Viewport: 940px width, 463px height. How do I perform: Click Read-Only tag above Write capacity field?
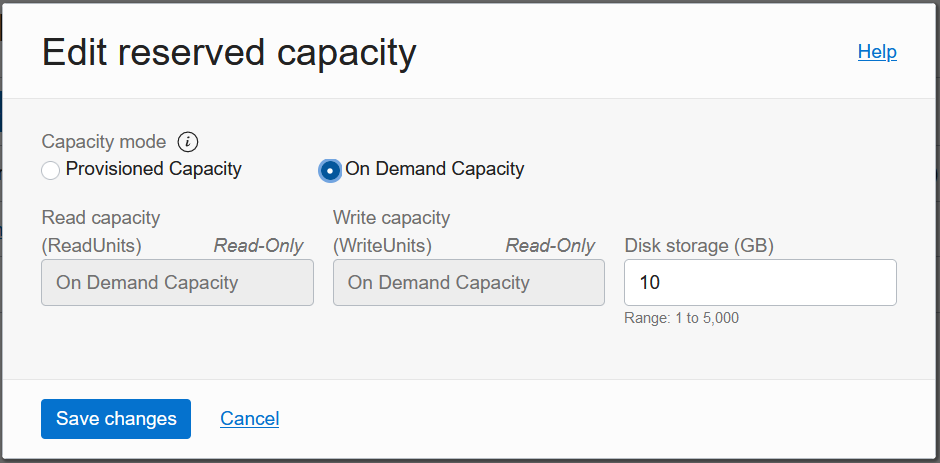[x=550, y=246]
